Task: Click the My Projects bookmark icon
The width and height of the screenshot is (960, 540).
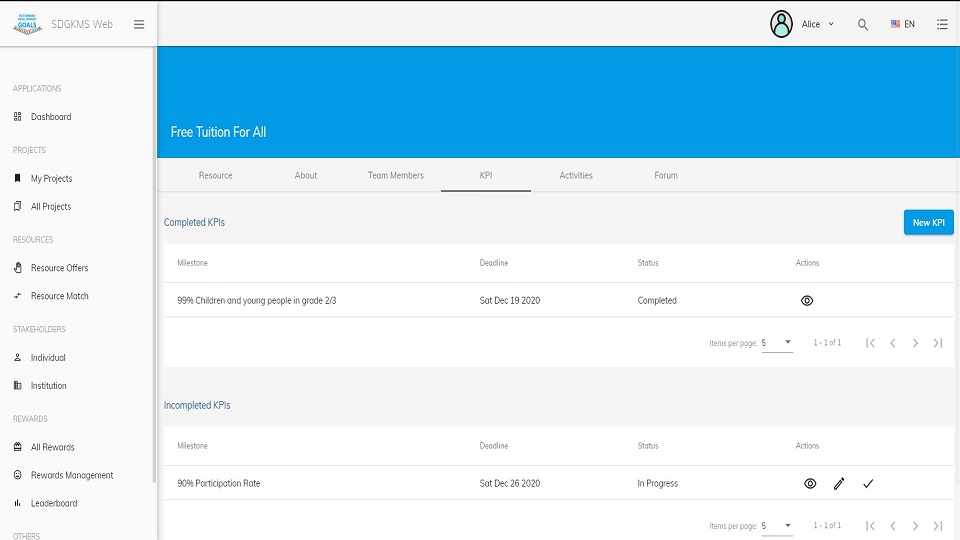Action: (18, 178)
